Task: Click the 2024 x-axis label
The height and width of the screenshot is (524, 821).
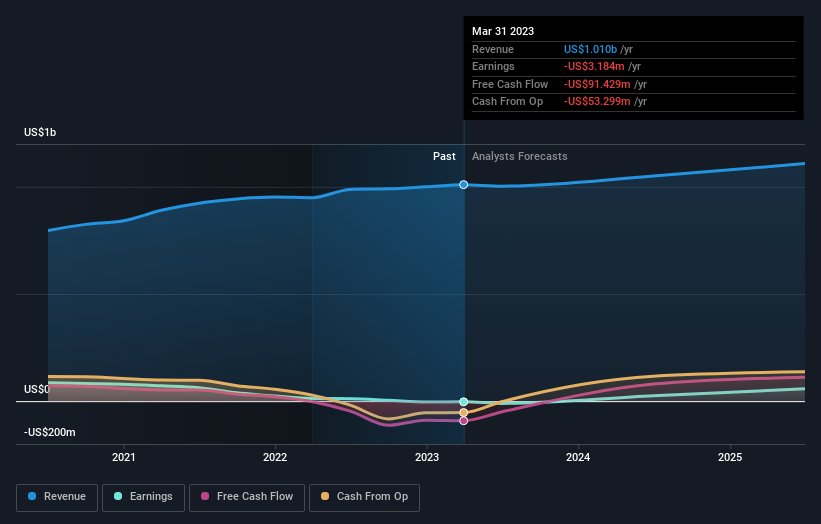Action: 578,458
